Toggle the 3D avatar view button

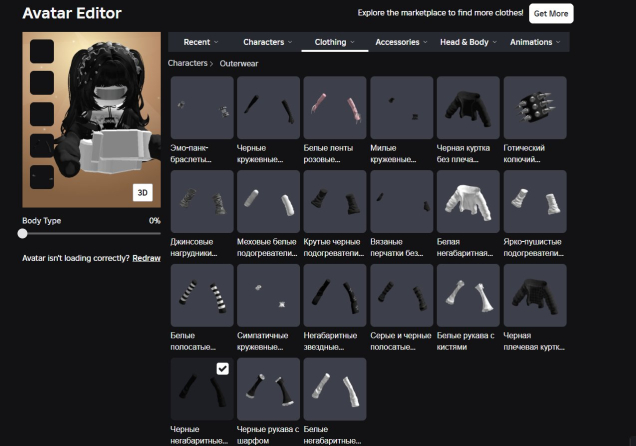click(141, 192)
